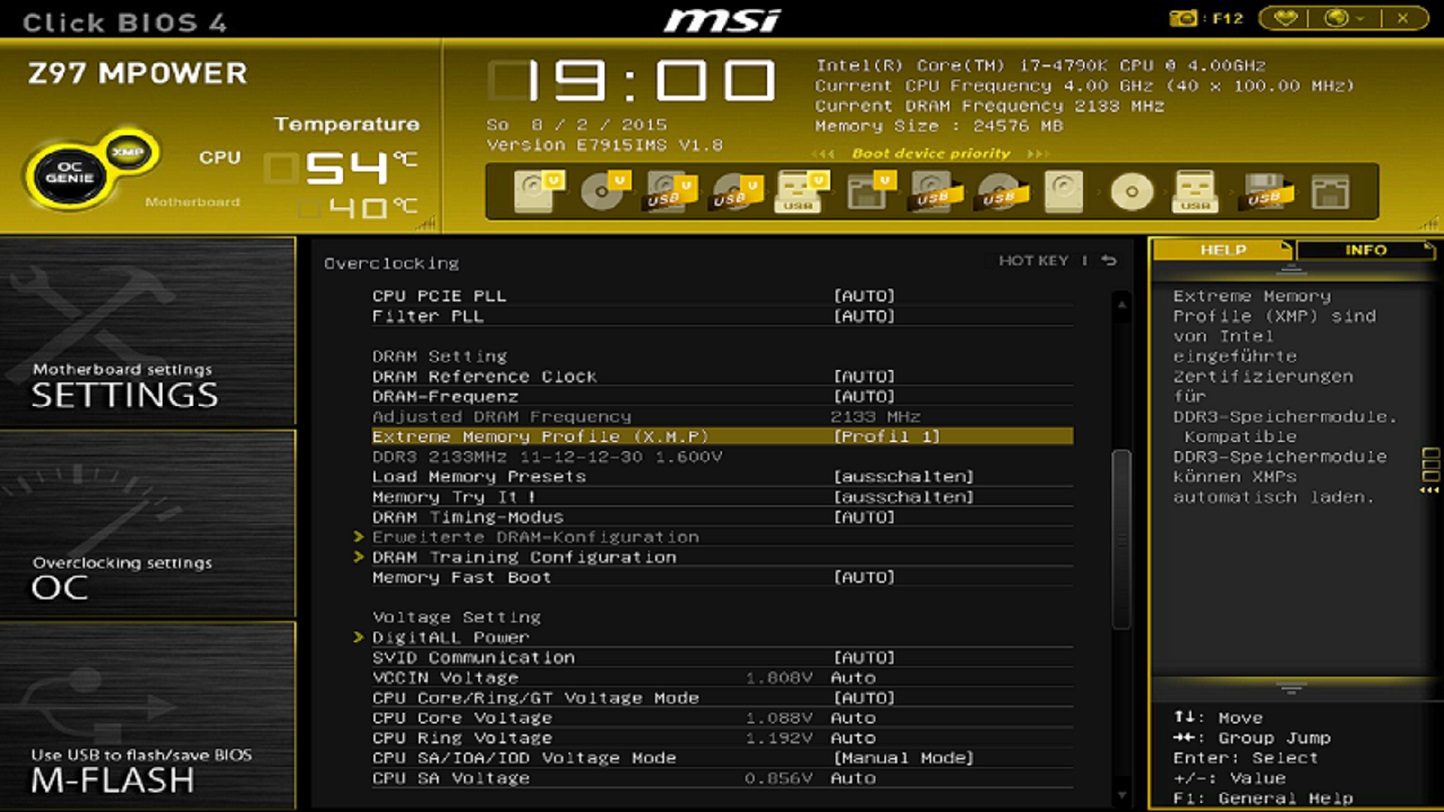Expand DRAM Training Configuration submenu
The width and height of the screenshot is (1444, 812).
(x=524, y=557)
